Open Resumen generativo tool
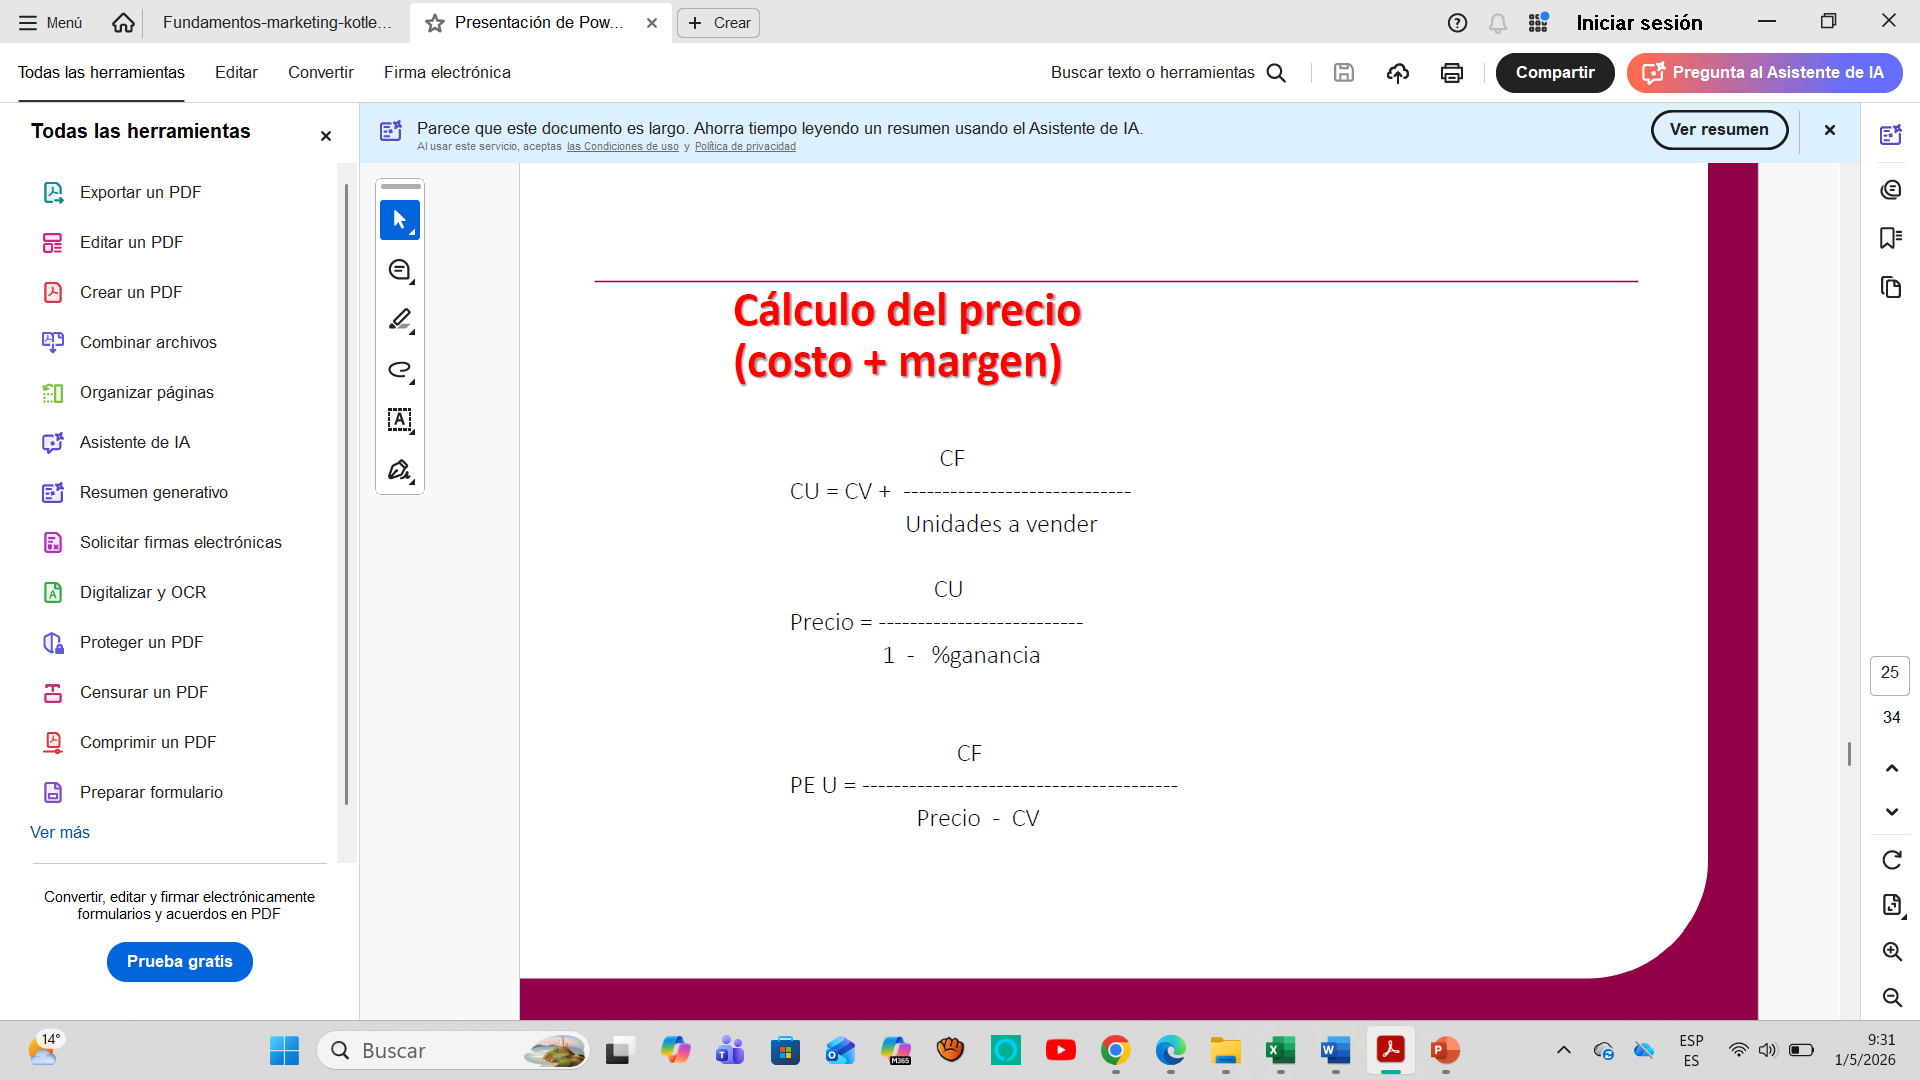The width and height of the screenshot is (1920, 1080). click(x=154, y=492)
